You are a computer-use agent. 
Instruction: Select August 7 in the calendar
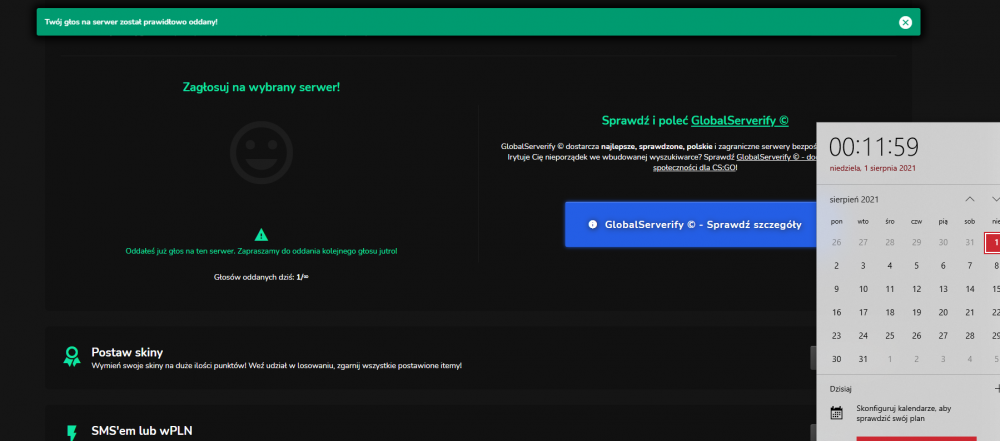click(970, 266)
